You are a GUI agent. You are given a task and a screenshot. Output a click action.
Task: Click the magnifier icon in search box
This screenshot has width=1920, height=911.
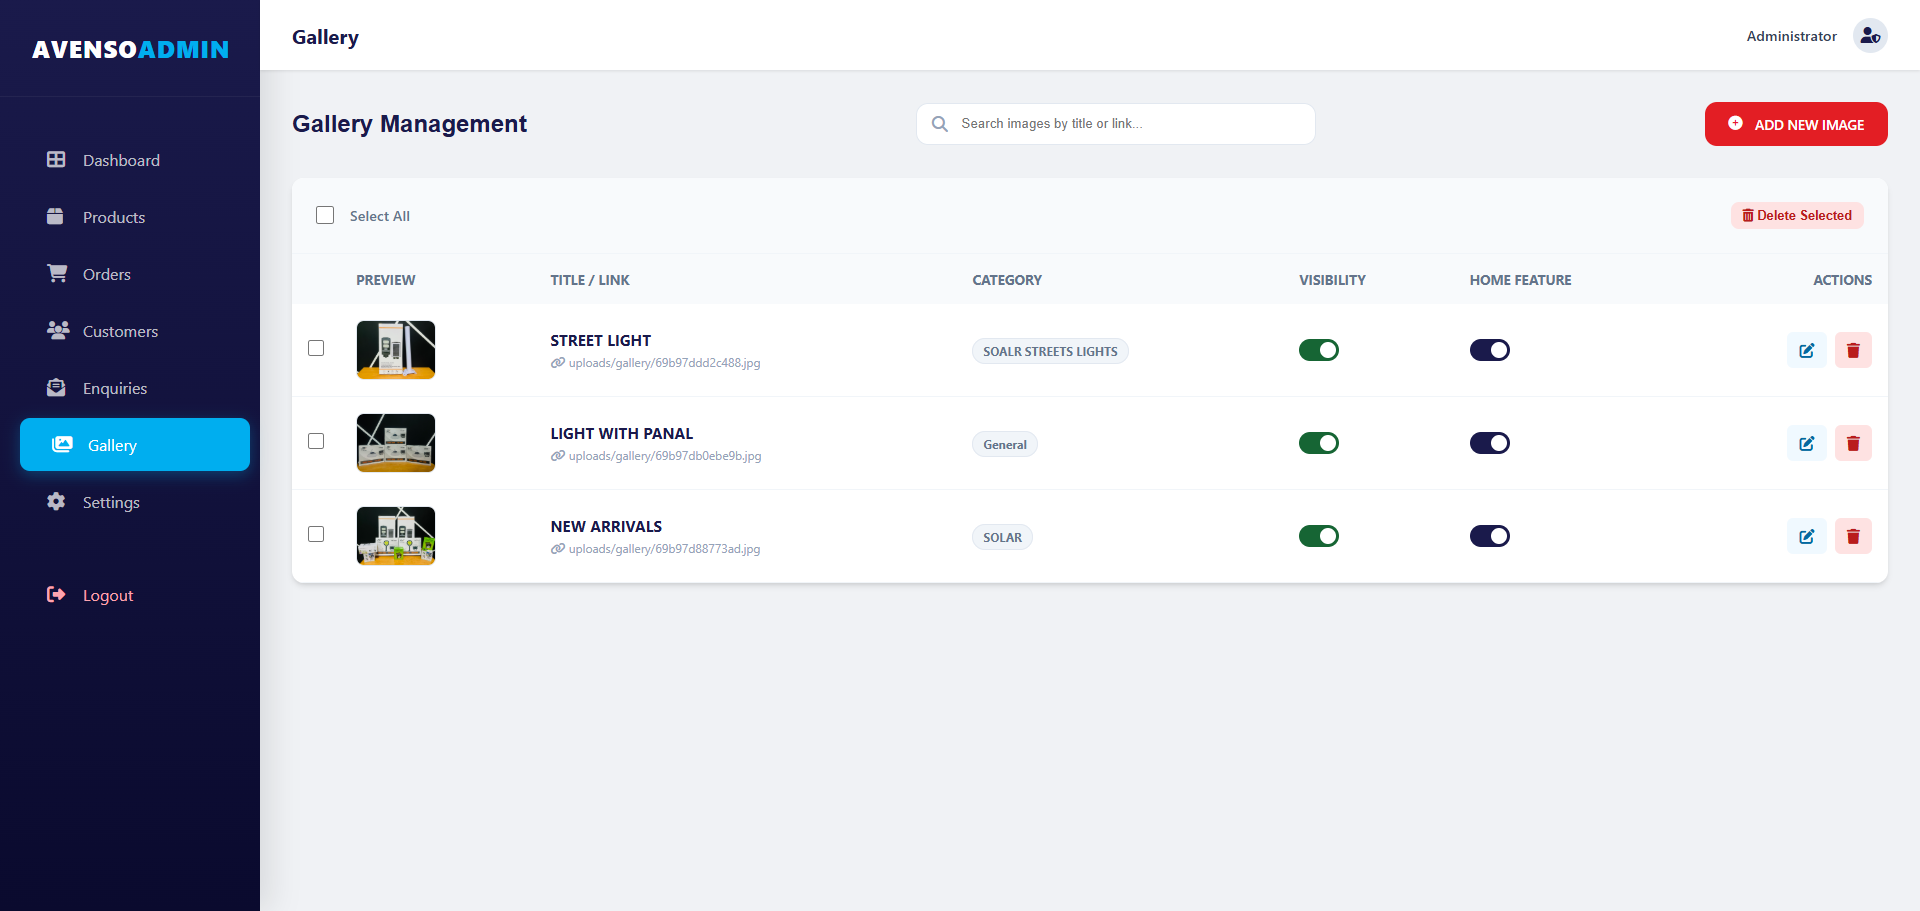pyautogui.click(x=940, y=124)
